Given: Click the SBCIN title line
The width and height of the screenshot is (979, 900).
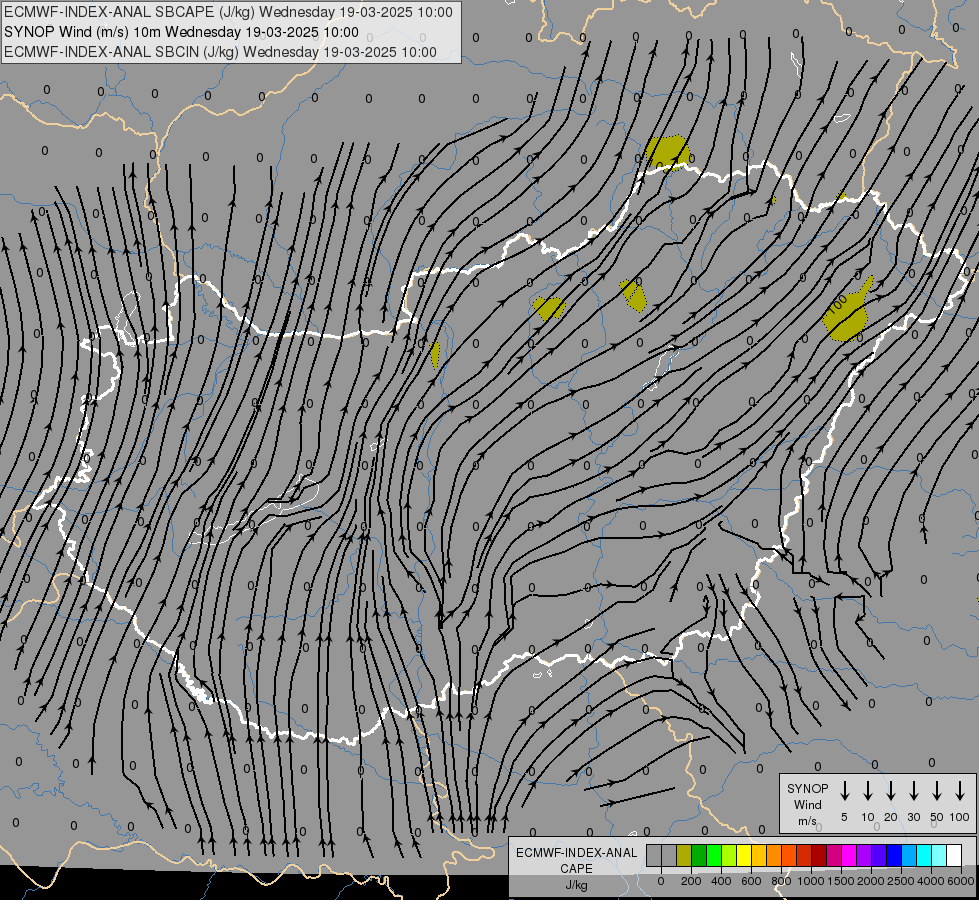Looking at the screenshot, I should pos(220,52).
